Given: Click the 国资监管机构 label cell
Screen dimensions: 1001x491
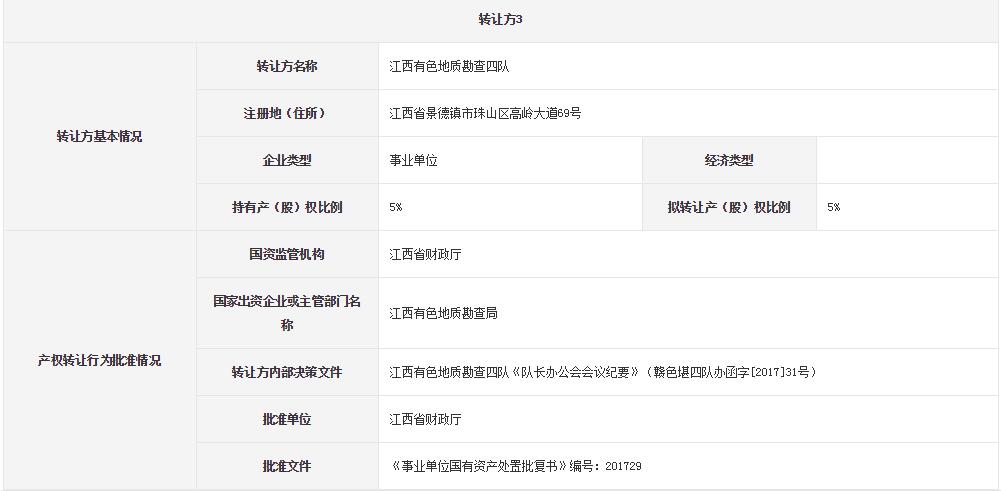Looking at the screenshot, I should [x=287, y=254].
